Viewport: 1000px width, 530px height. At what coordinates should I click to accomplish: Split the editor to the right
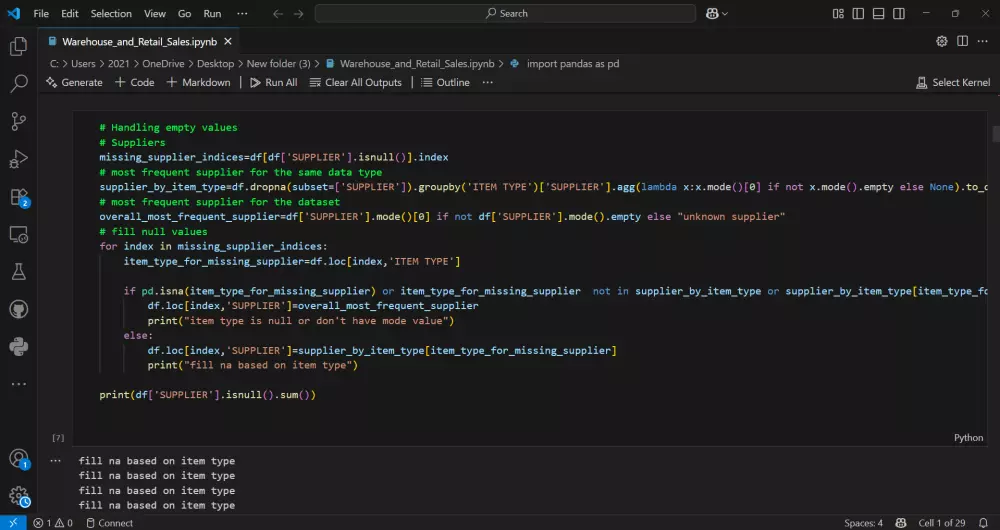(962, 41)
